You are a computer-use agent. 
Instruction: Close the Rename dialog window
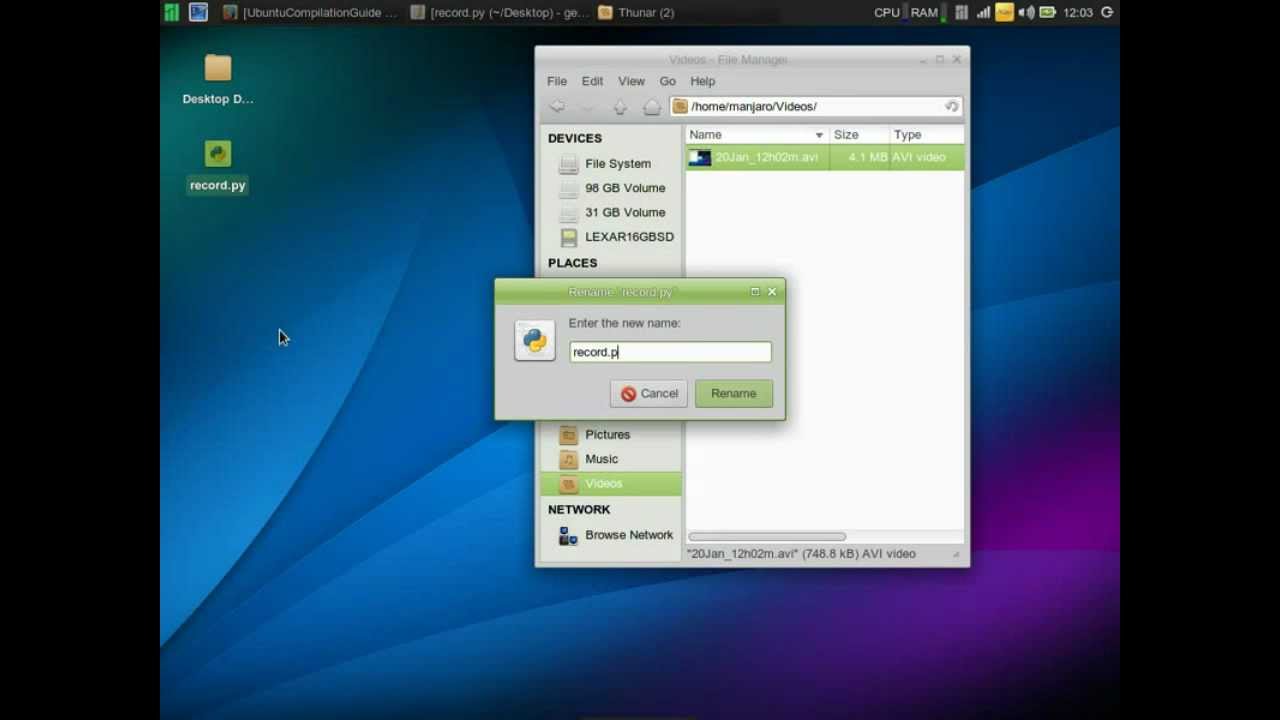coord(772,292)
